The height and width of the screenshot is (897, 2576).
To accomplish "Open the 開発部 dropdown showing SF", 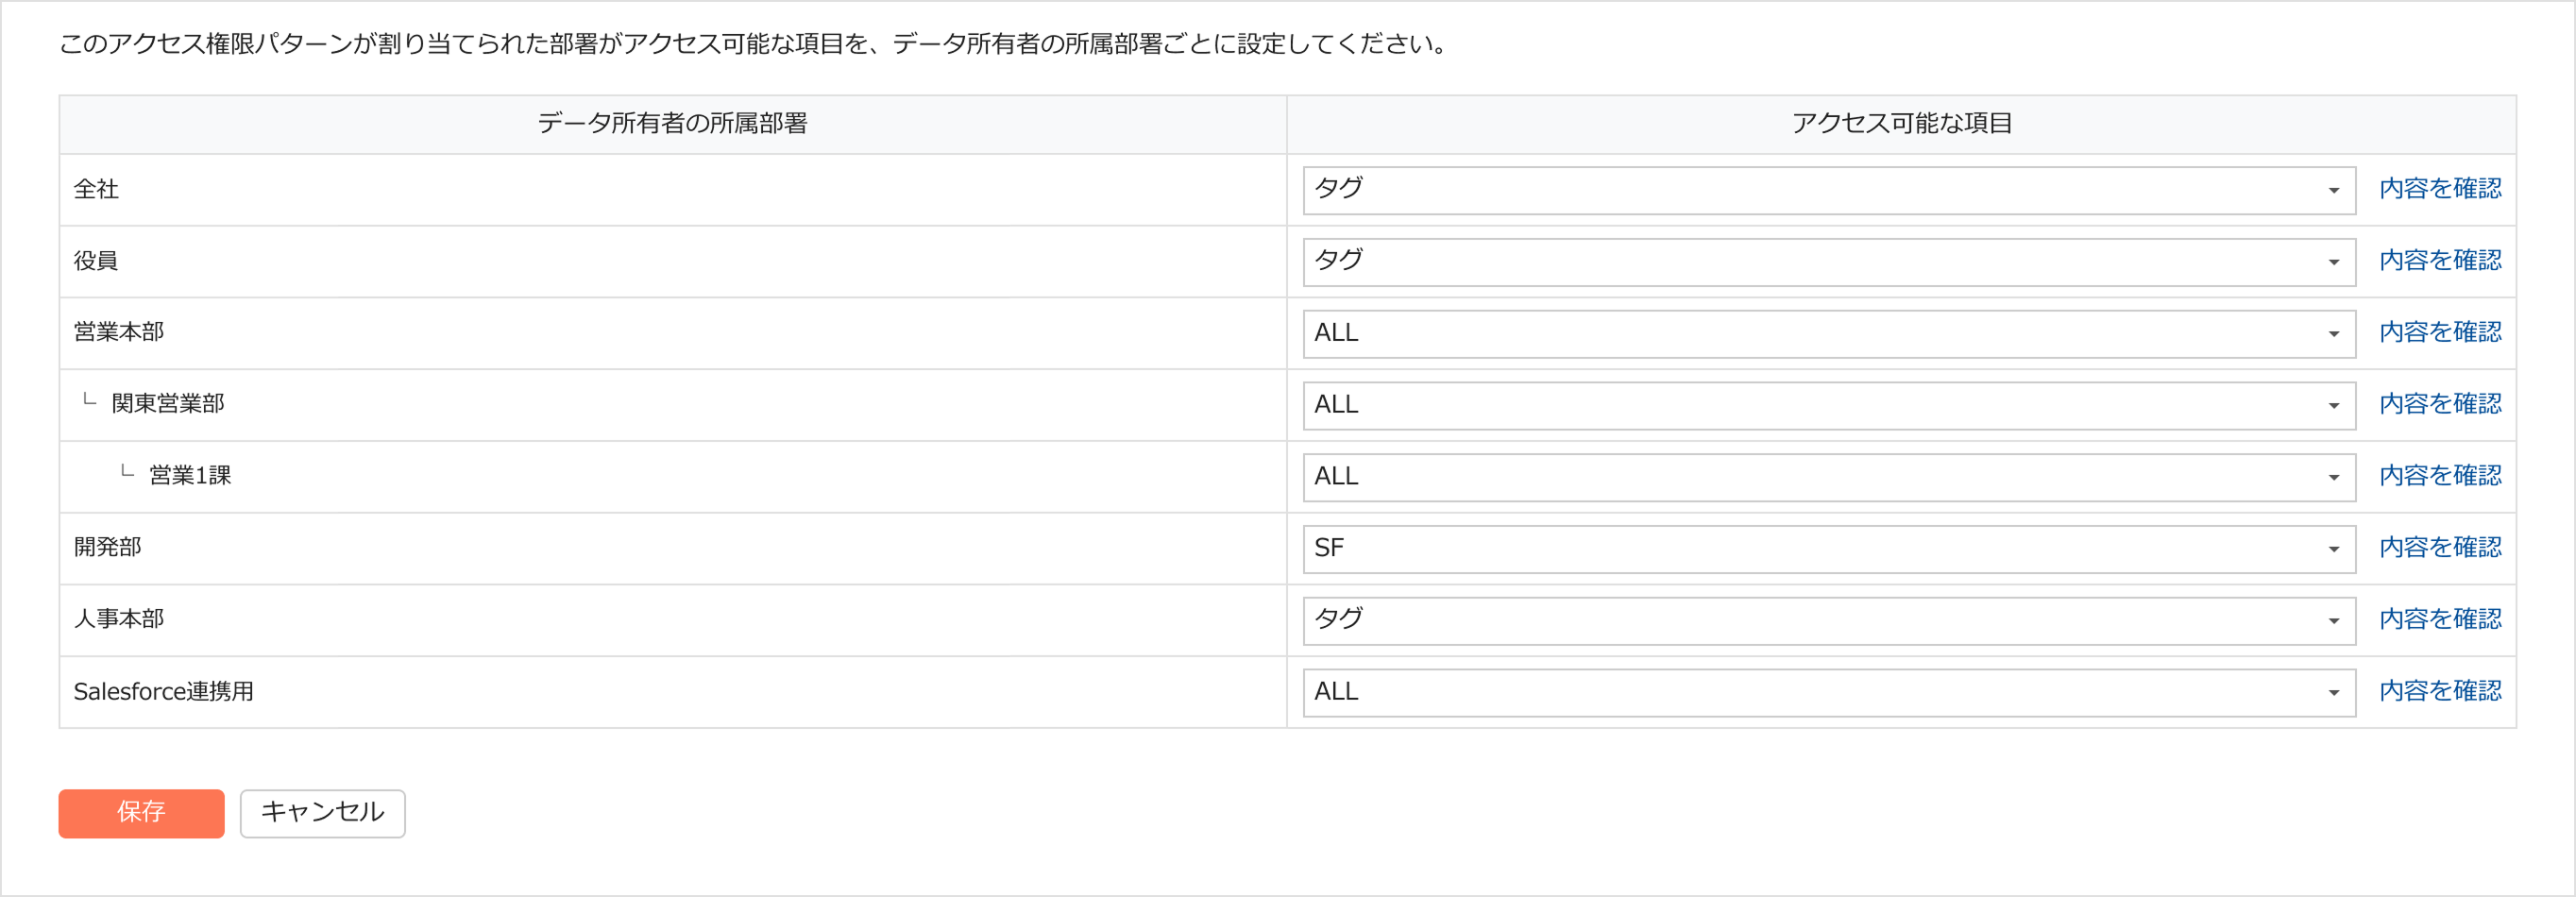I will [1828, 549].
